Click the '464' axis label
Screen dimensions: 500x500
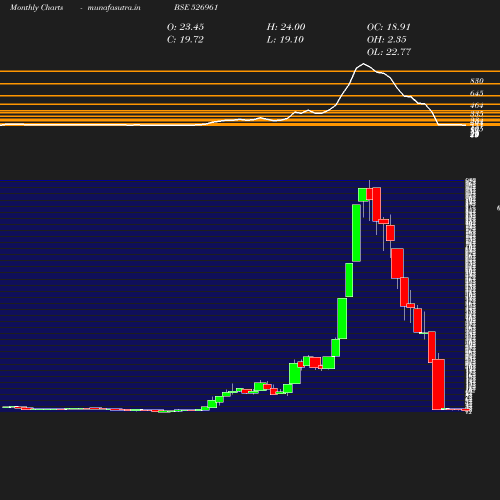[x=477, y=105]
